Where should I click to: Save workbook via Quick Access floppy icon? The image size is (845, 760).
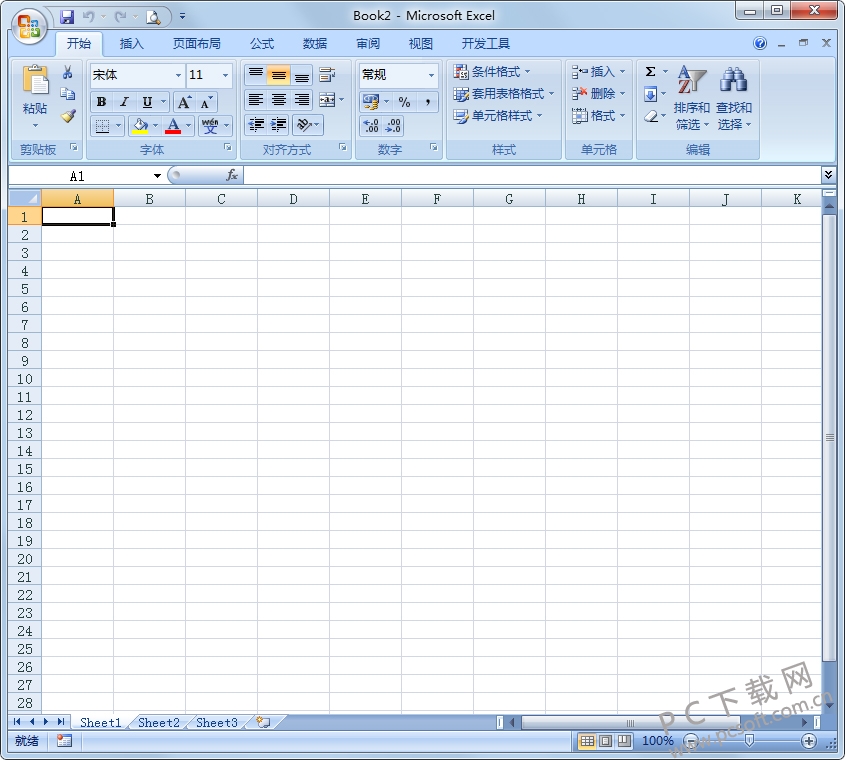click(x=67, y=17)
